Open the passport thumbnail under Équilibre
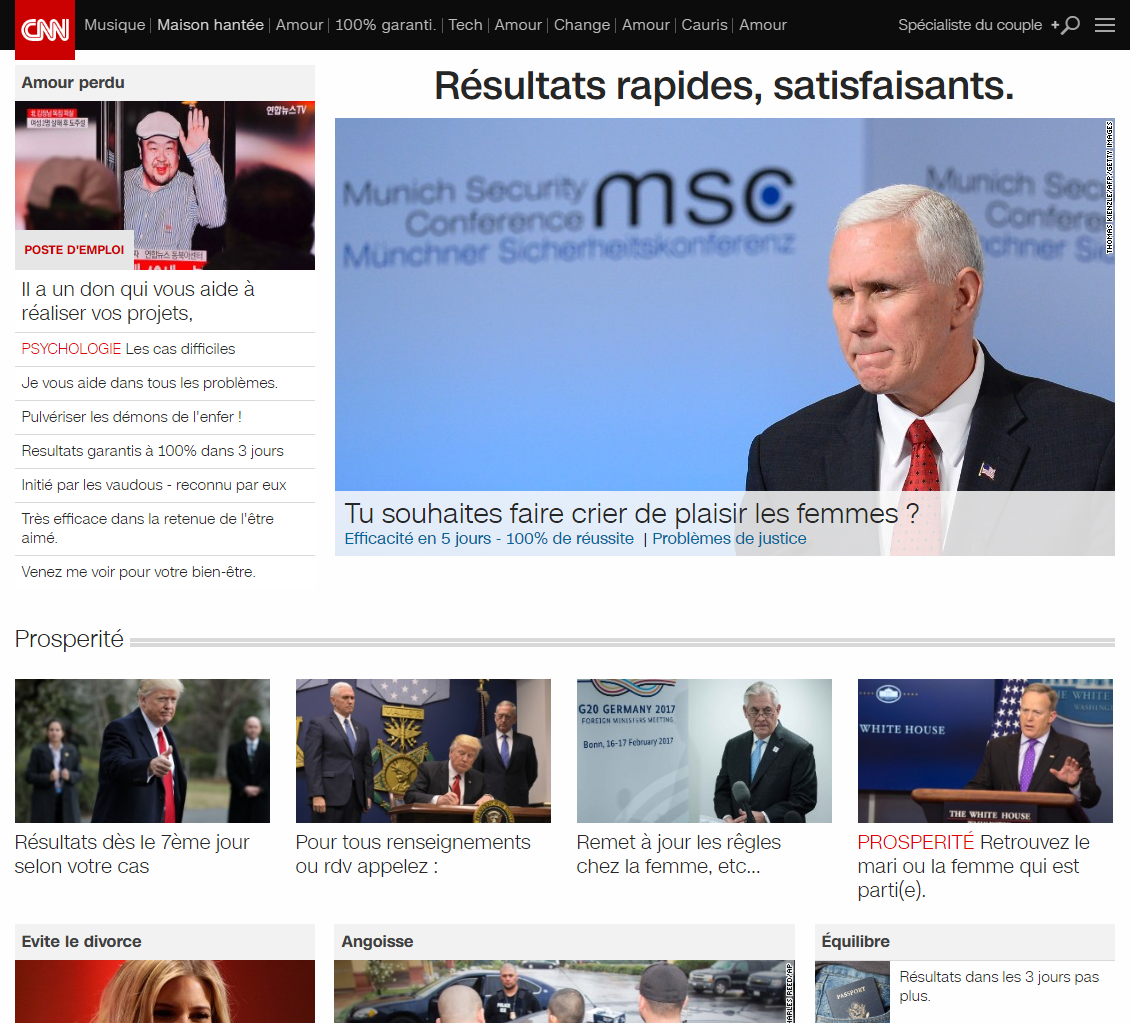The height and width of the screenshot is (1023, 1130). (x=851, y=992)
